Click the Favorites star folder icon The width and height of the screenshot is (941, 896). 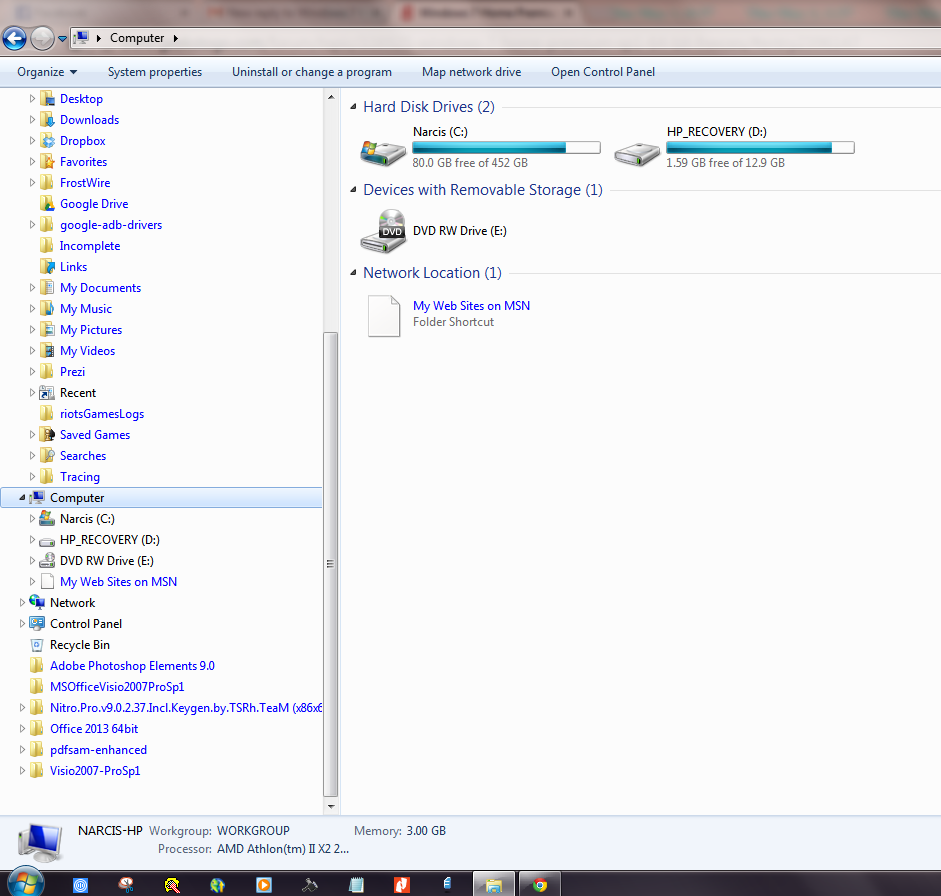(48, 162)
